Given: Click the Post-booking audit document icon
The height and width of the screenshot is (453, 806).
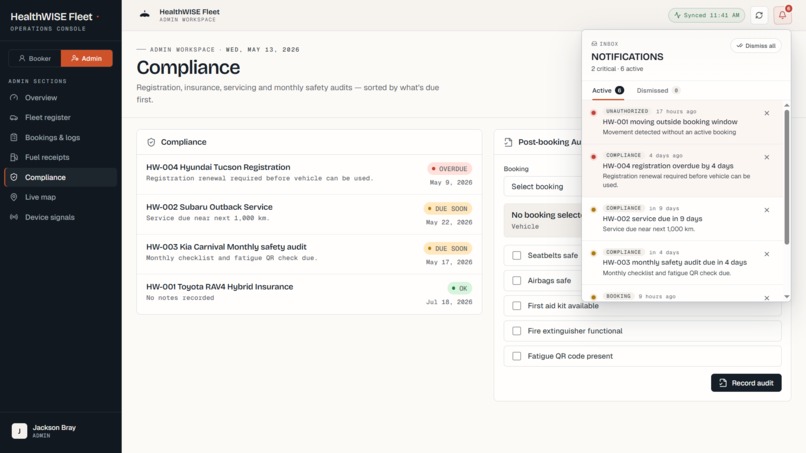Looking at the screenshot, I should pyautogui.click(x=508, y=142).
